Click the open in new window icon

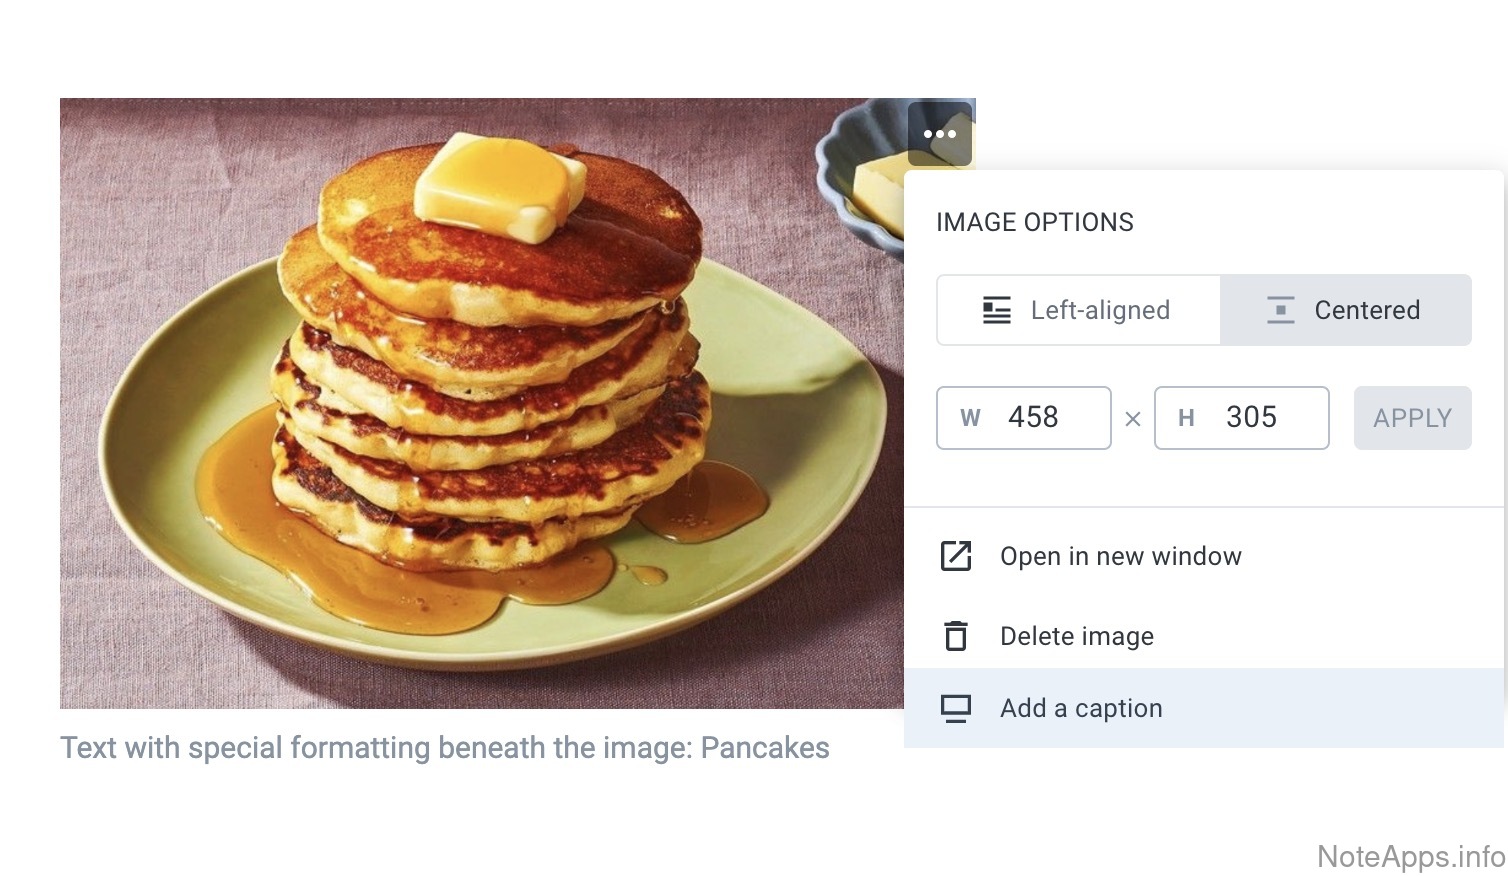[x=956, y=556]
